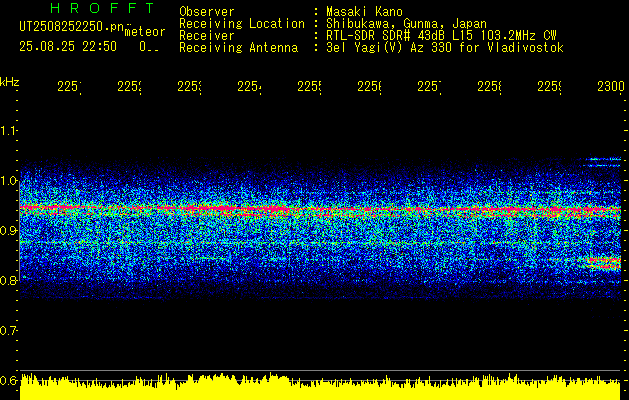Click the word meteor in the header

point(145,32)
